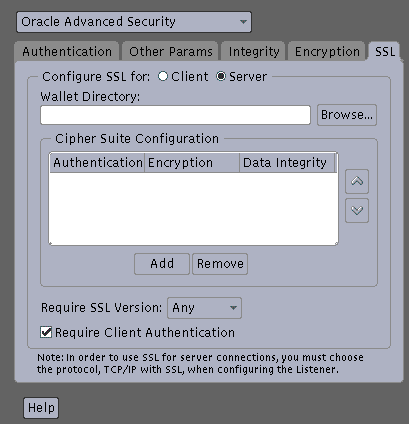409x424 pixels.
Task: Select the SSL tab
Action: click(385, 52)
